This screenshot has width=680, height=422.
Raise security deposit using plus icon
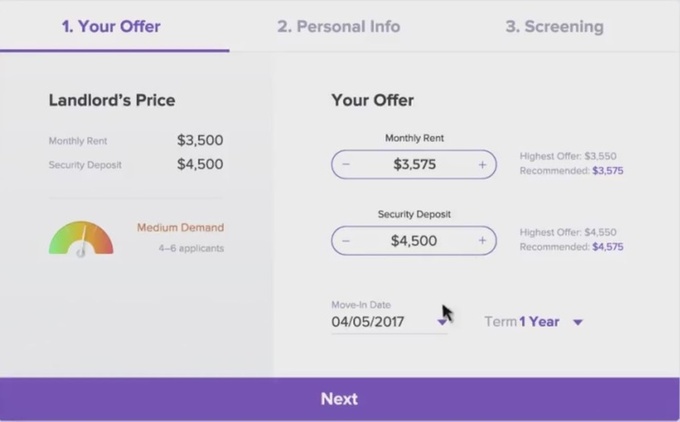coord(482,241)
